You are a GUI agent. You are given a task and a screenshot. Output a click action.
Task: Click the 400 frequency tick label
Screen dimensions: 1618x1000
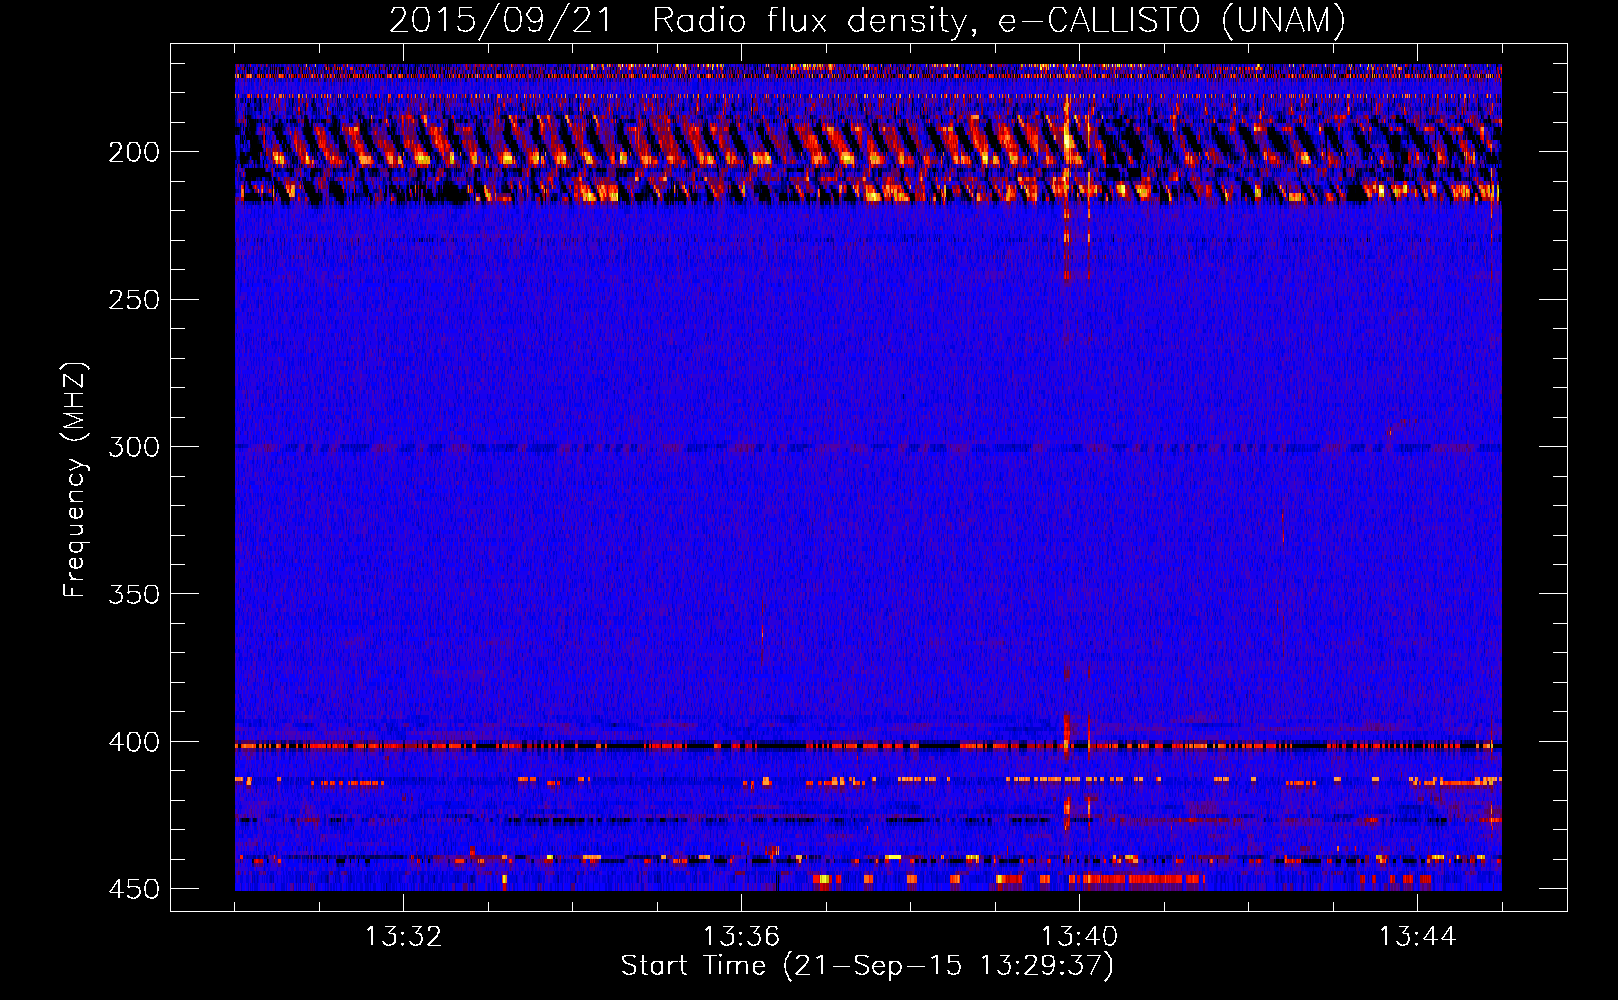pos(134,742)
